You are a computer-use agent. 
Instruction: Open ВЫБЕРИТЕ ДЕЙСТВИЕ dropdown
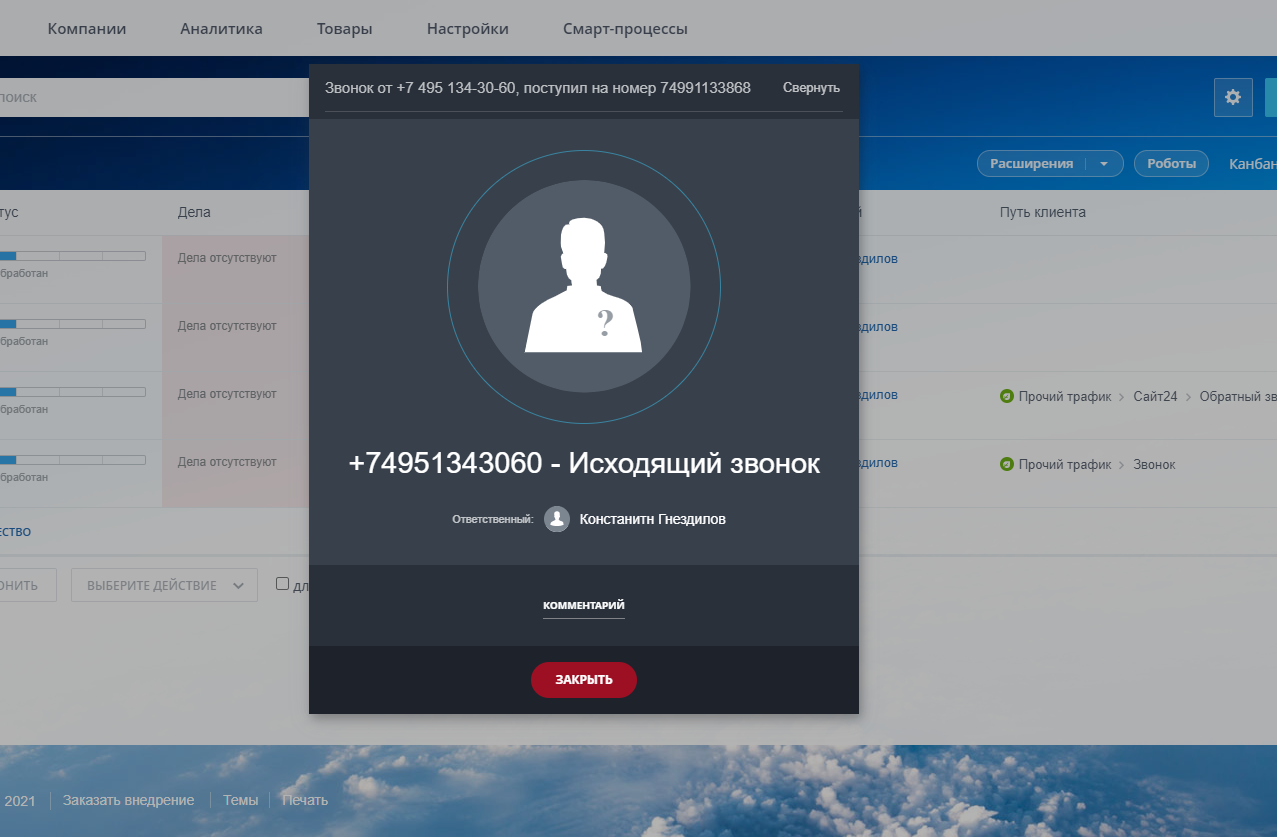(x=164, y=585)
